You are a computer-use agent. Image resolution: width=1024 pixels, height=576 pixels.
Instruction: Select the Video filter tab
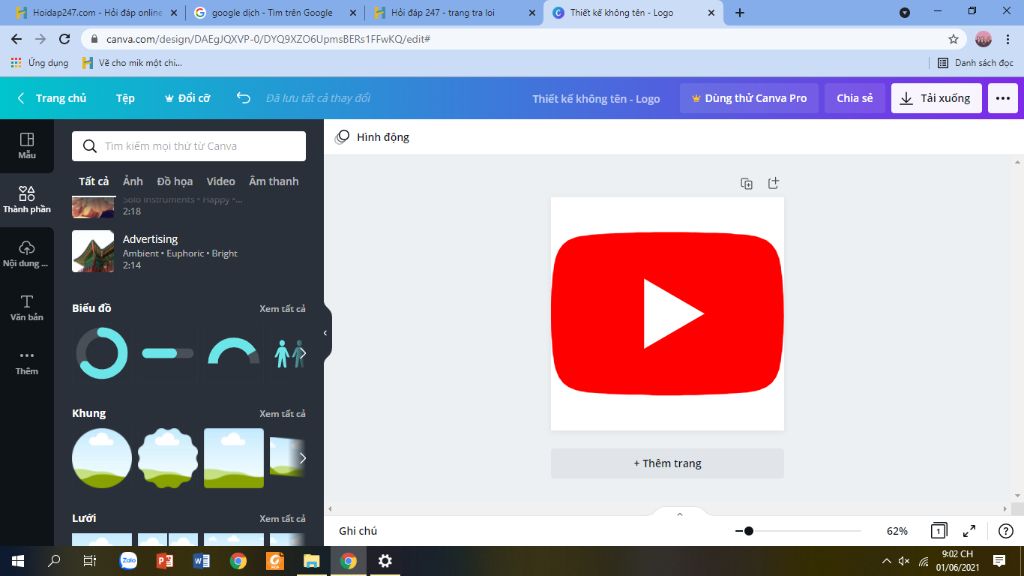point(221,182)
